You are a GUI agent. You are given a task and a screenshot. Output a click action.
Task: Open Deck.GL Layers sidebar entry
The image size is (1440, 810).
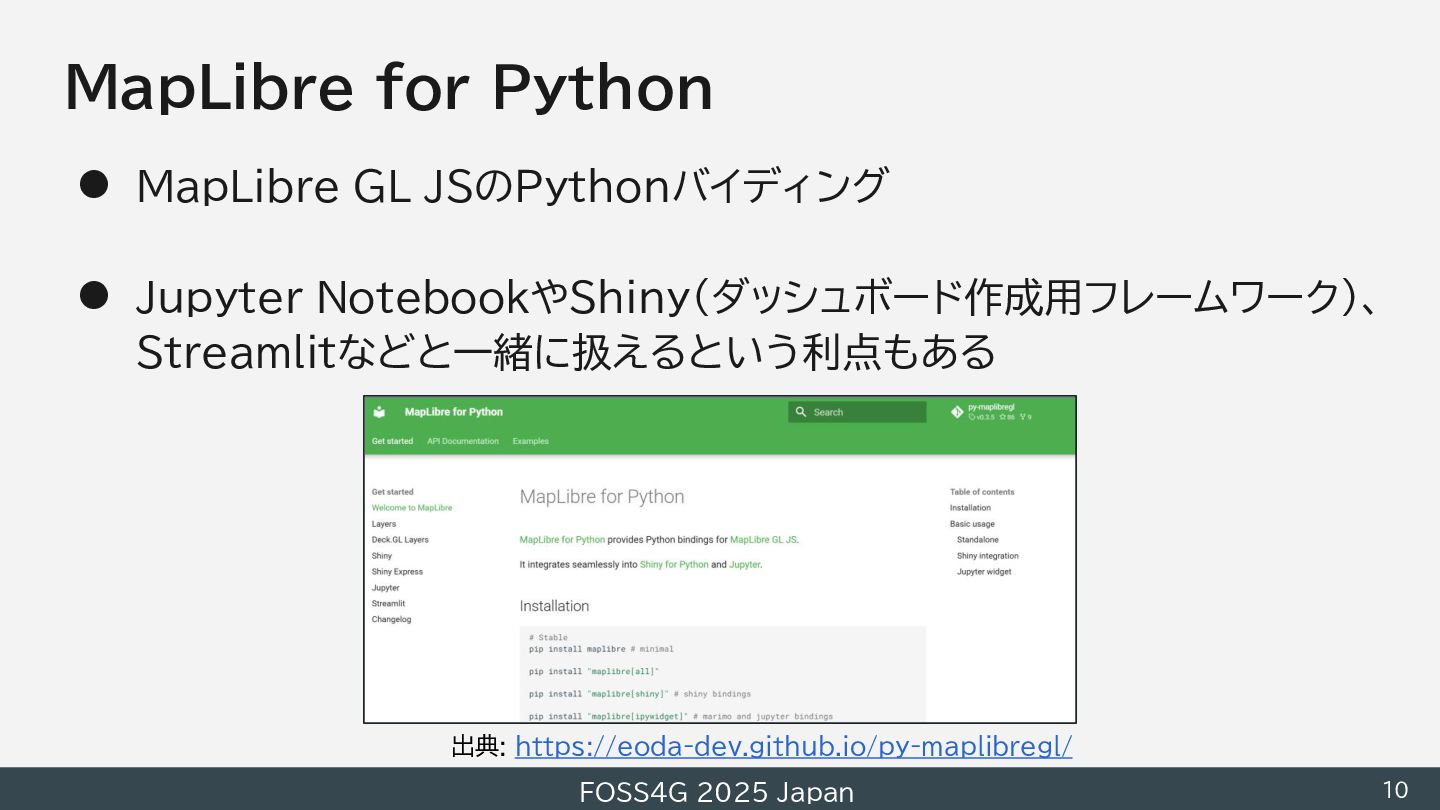coord(400,540)
